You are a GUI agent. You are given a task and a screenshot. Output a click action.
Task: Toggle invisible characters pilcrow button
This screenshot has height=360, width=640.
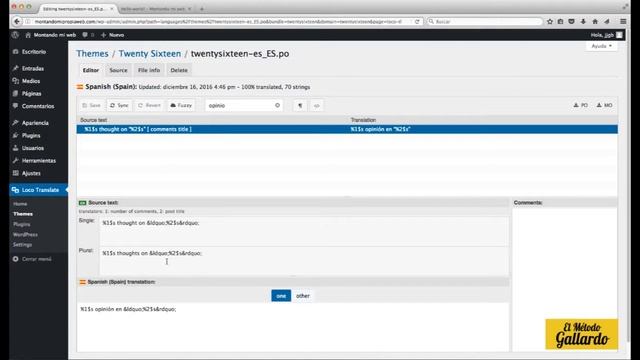coord(300,106)
